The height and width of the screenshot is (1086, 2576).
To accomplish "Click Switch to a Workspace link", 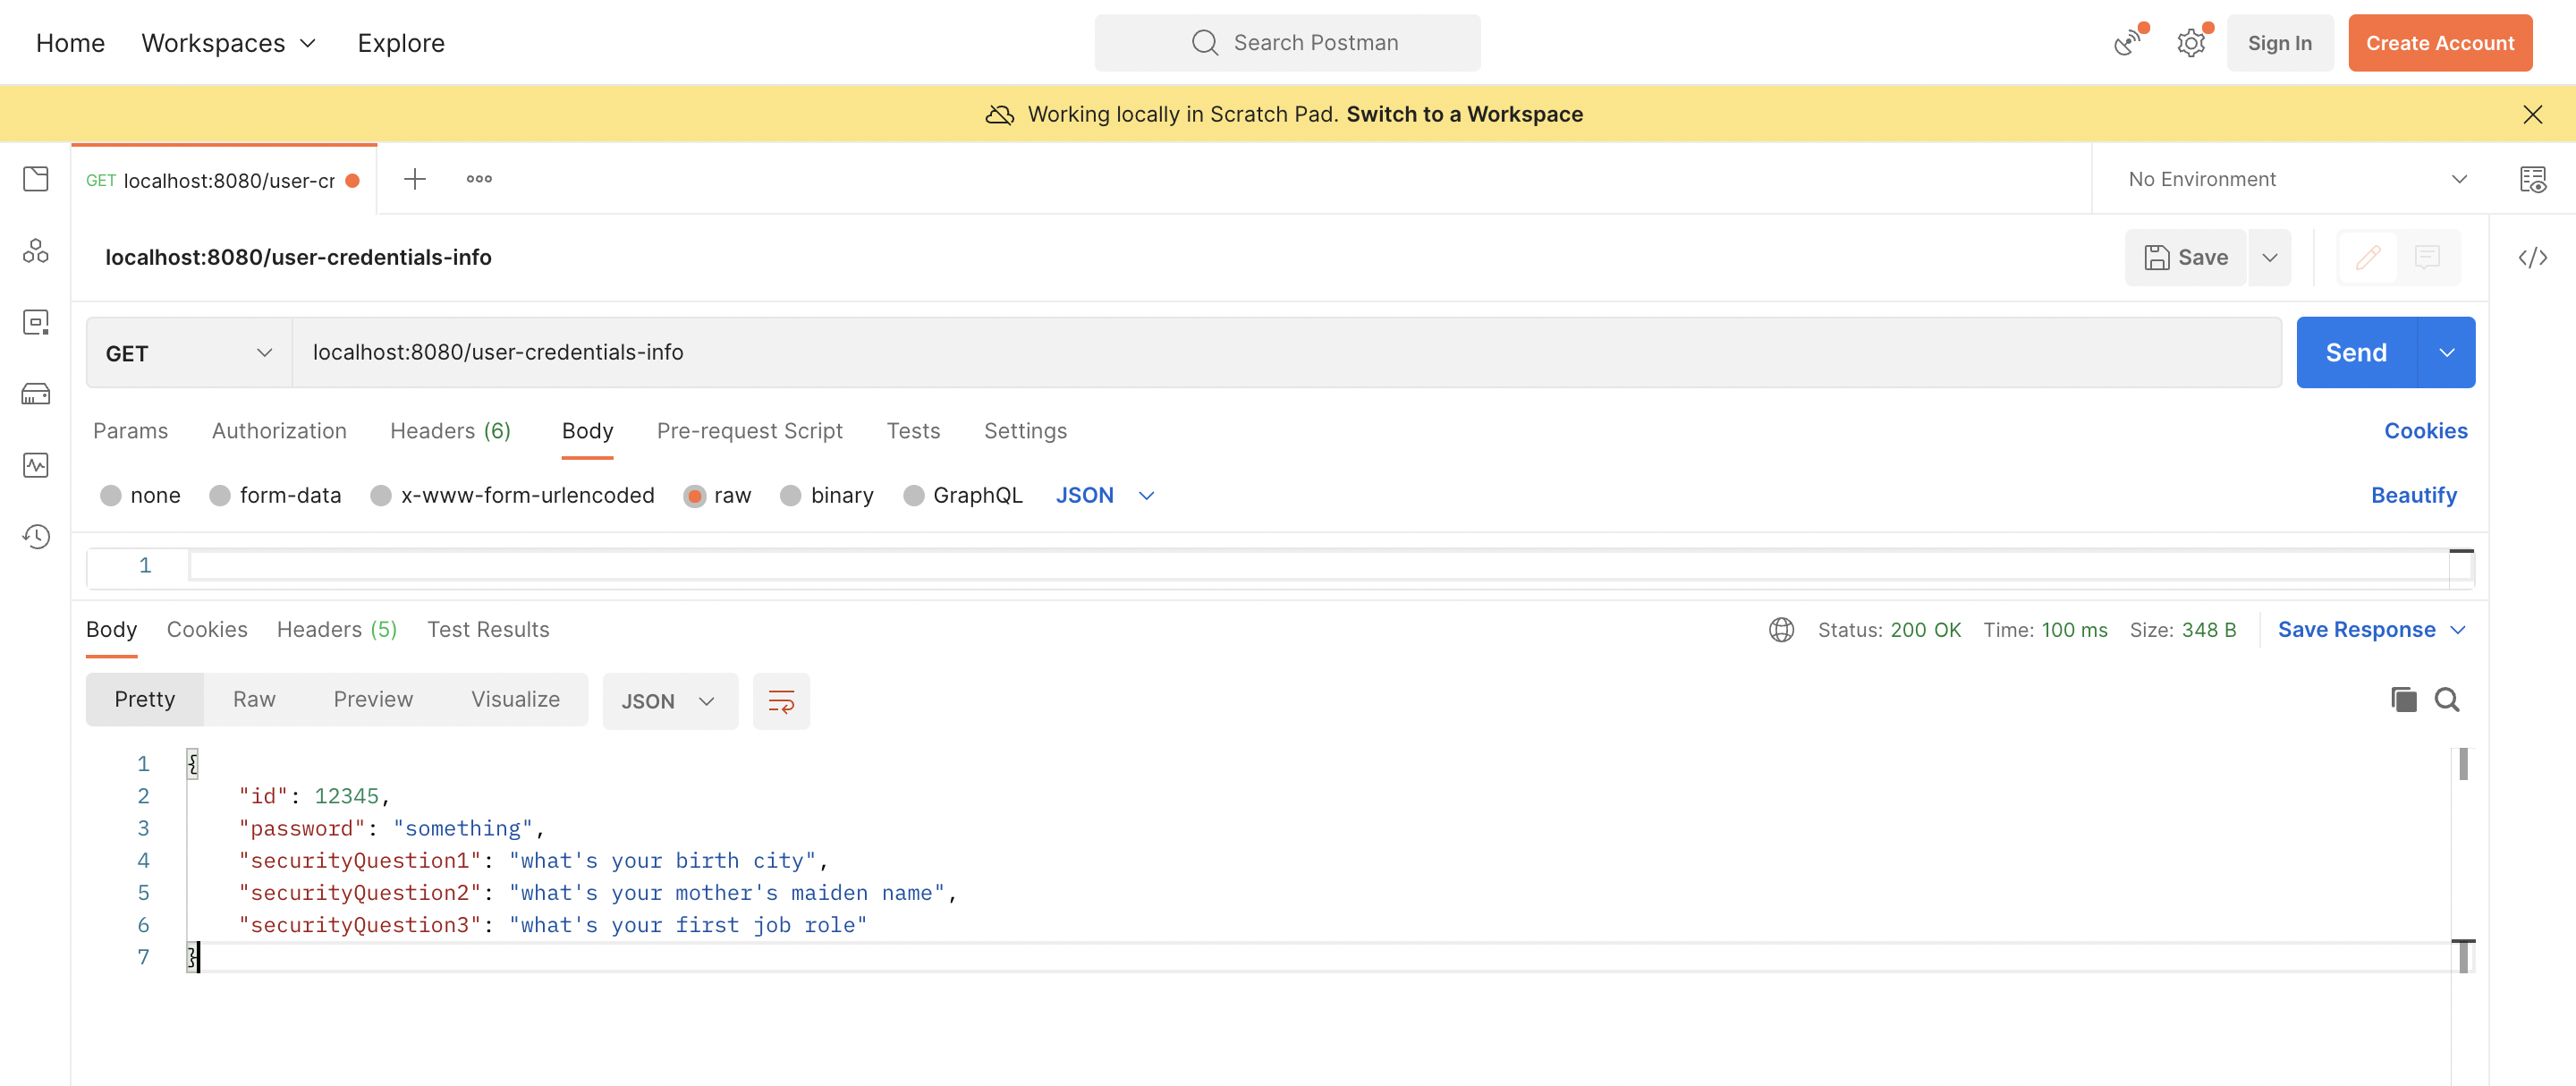I will tap(1464, 114).
